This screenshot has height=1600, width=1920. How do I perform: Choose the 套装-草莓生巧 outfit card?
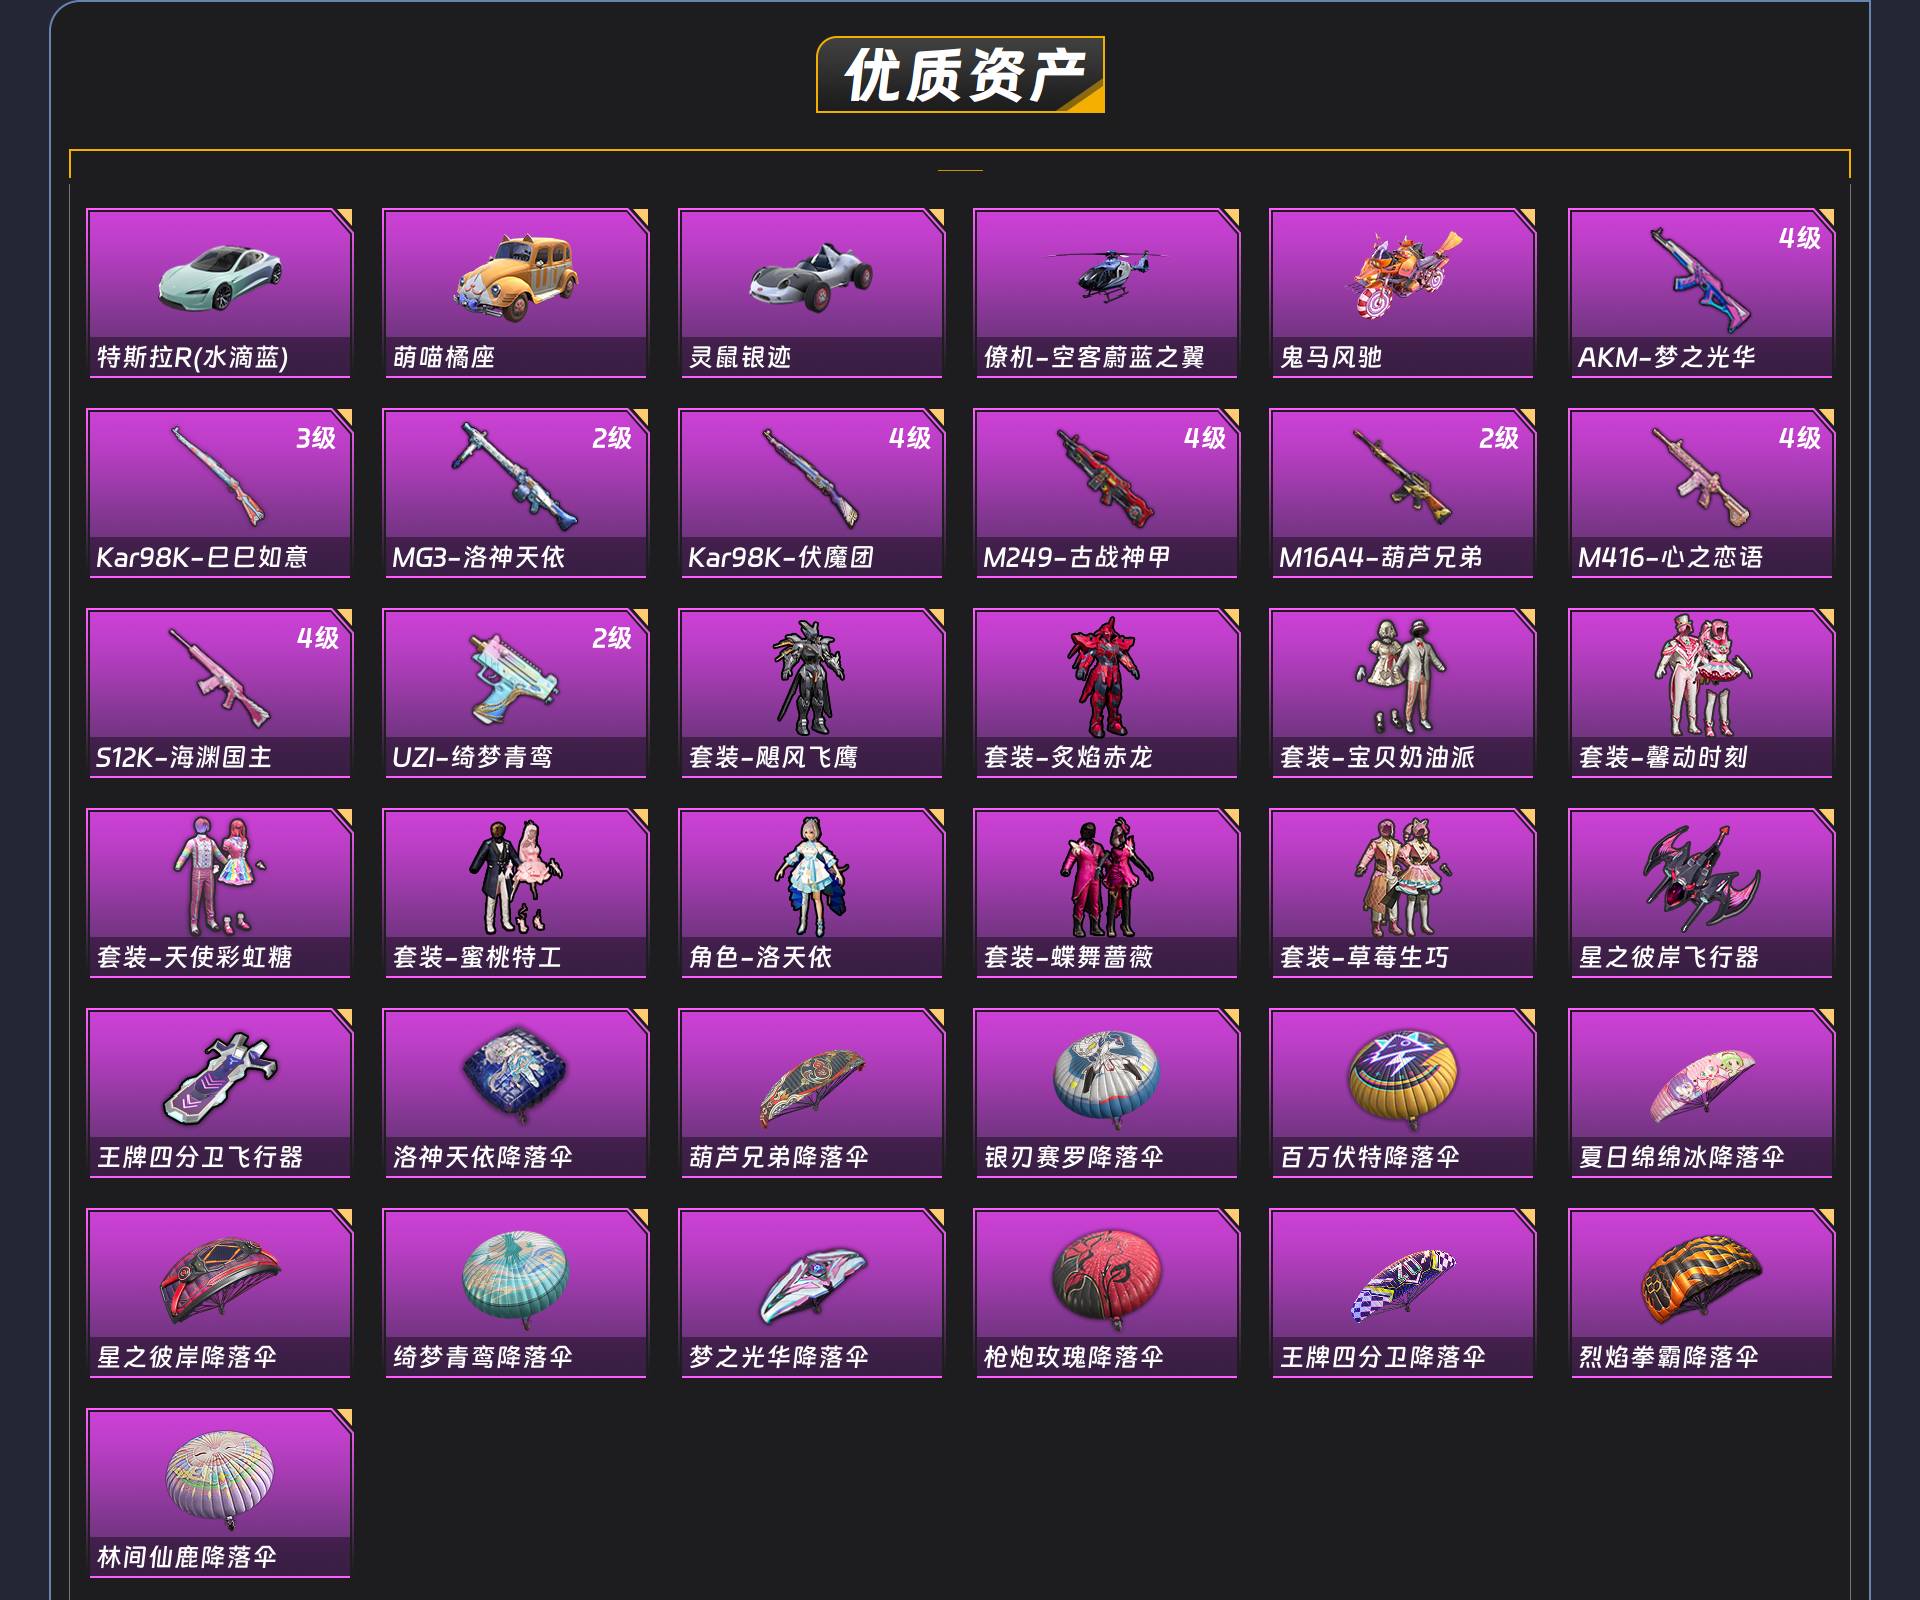click(1402, 893)
